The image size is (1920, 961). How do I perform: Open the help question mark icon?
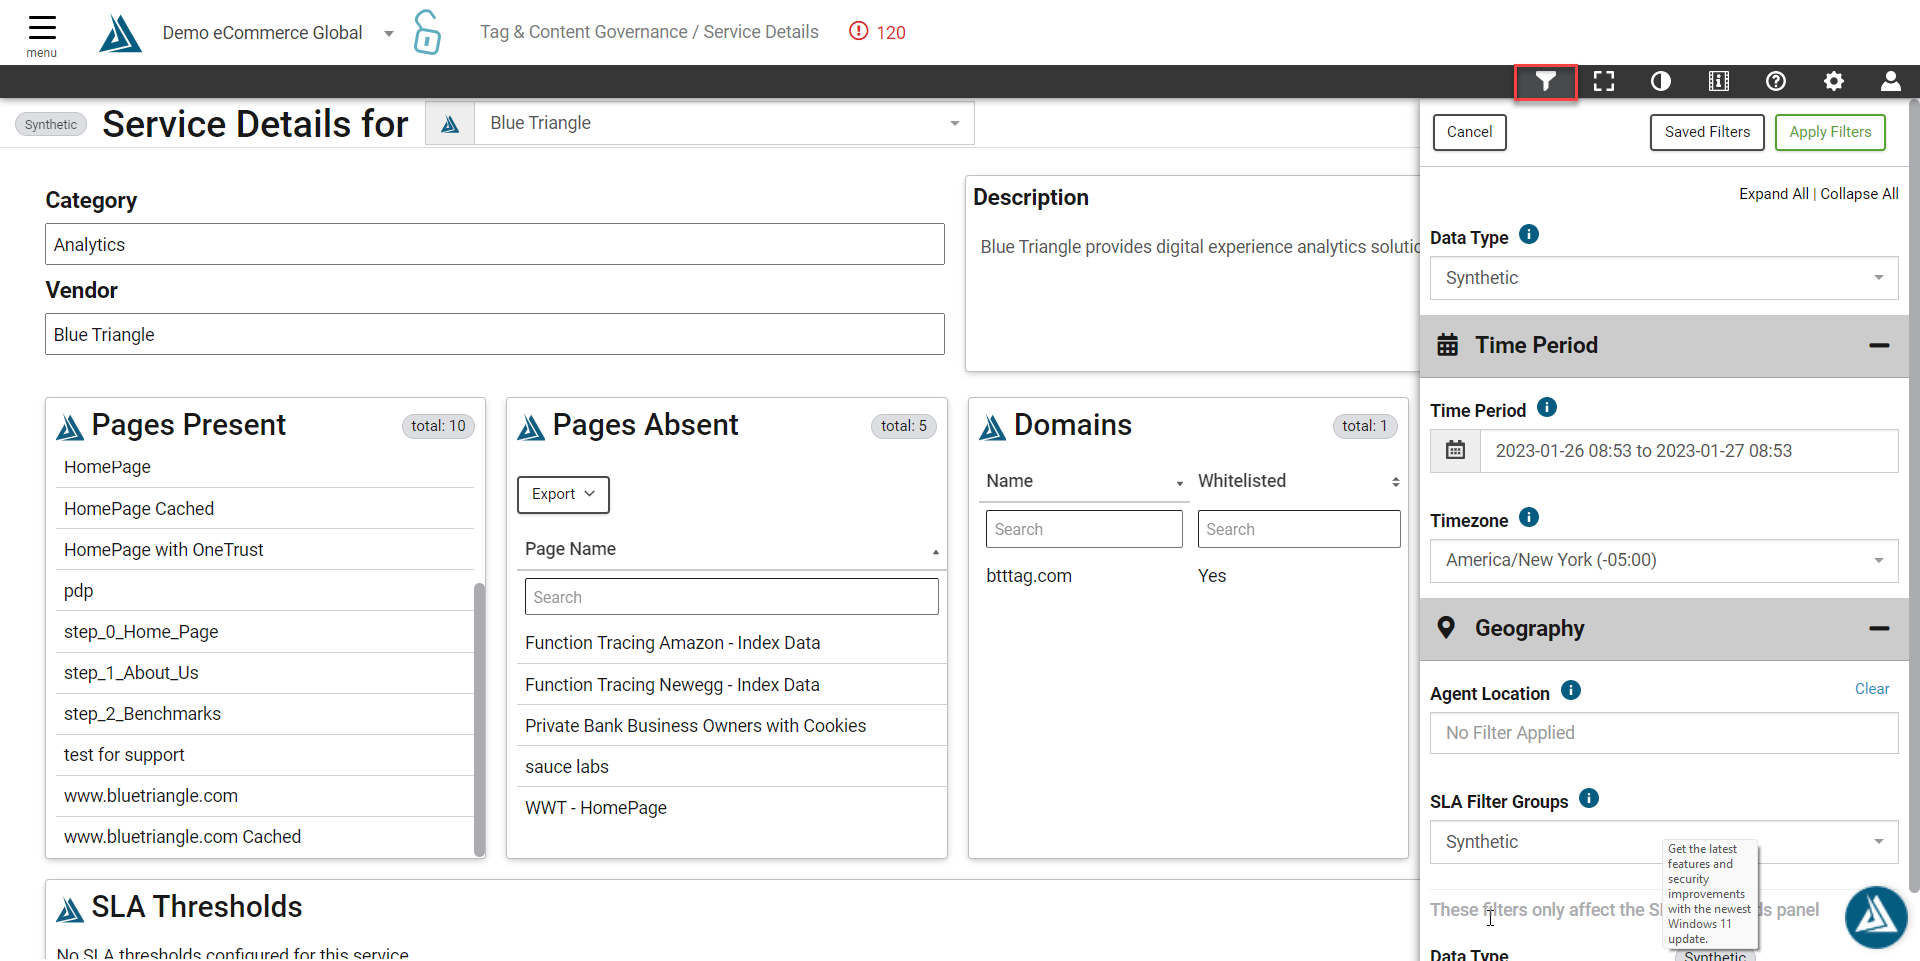point(1776,82)
